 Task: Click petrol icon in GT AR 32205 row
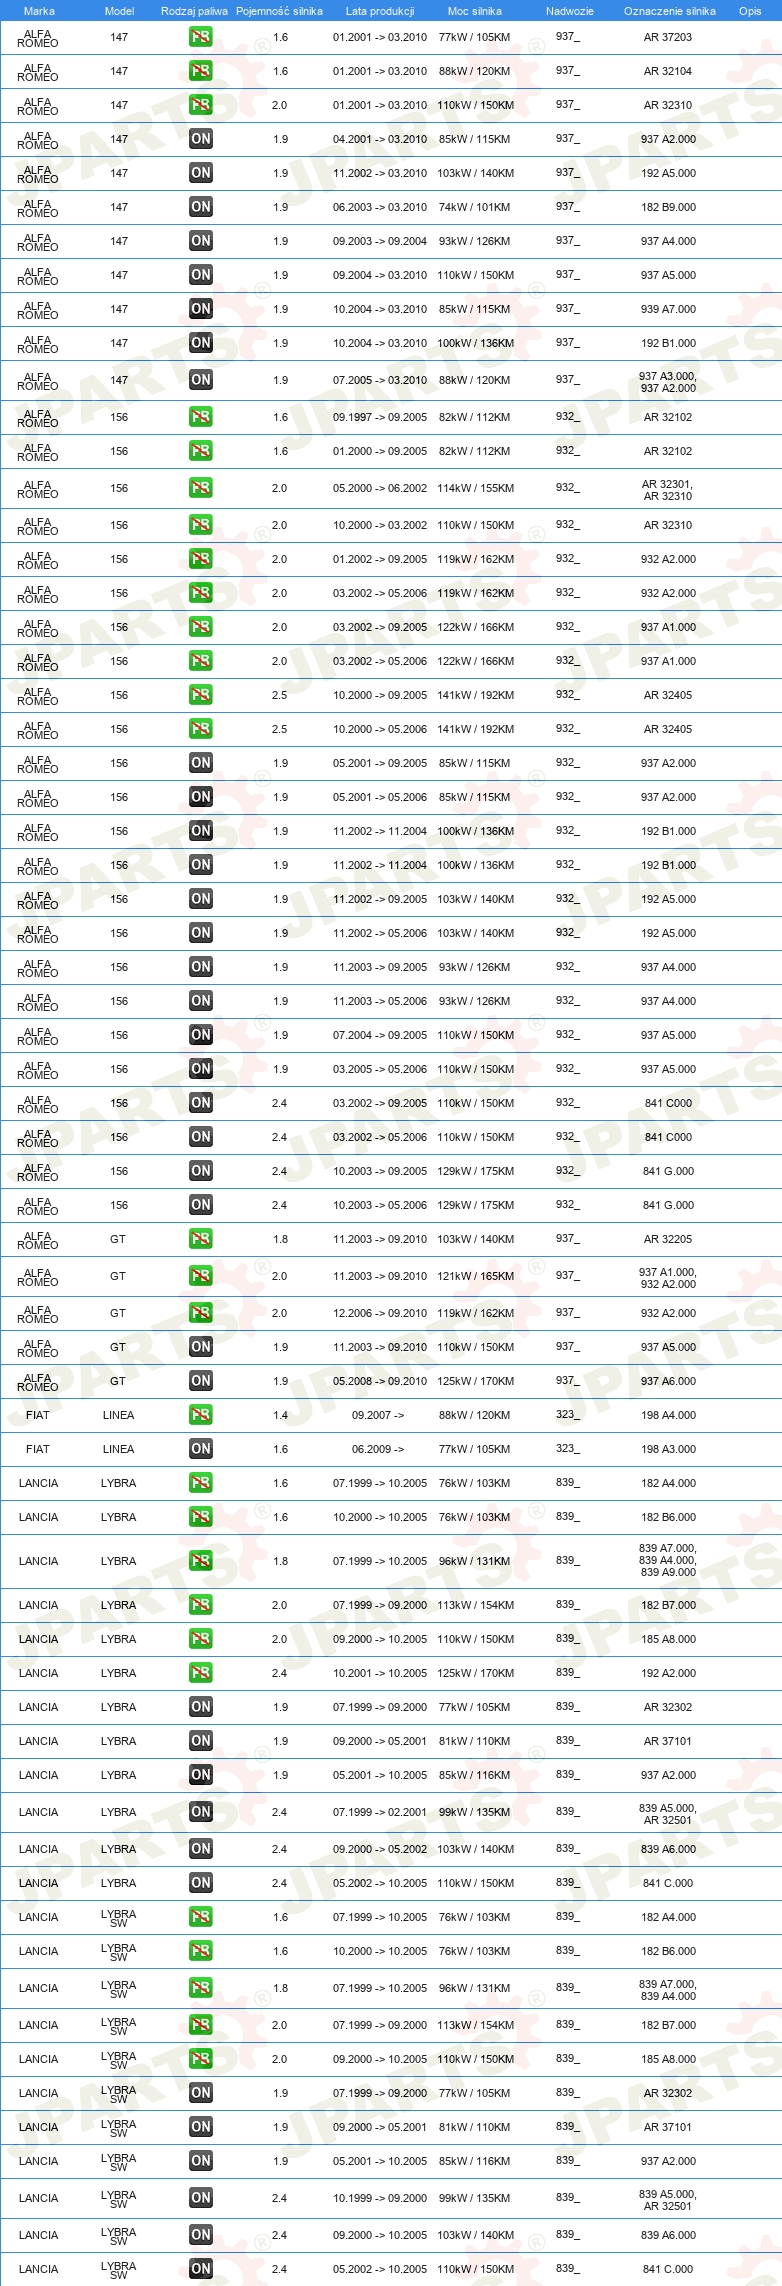pos(201,1239)
